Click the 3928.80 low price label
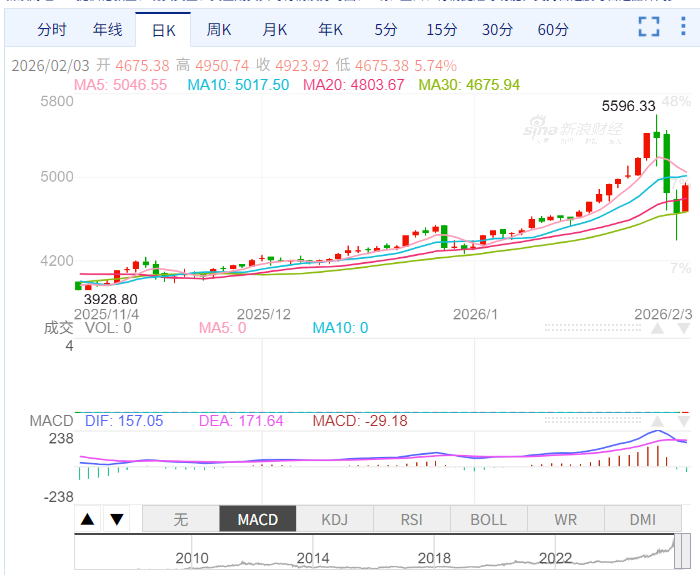700x575 pixels. coord(111,299)
